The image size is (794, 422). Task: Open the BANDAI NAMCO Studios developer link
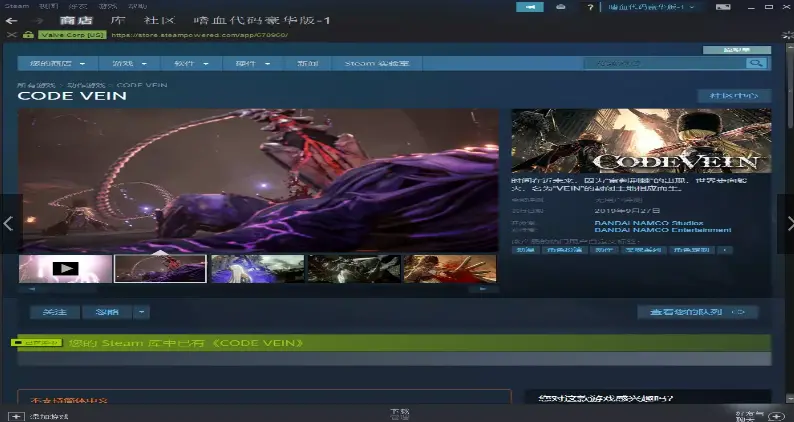[x=649, y=223]
